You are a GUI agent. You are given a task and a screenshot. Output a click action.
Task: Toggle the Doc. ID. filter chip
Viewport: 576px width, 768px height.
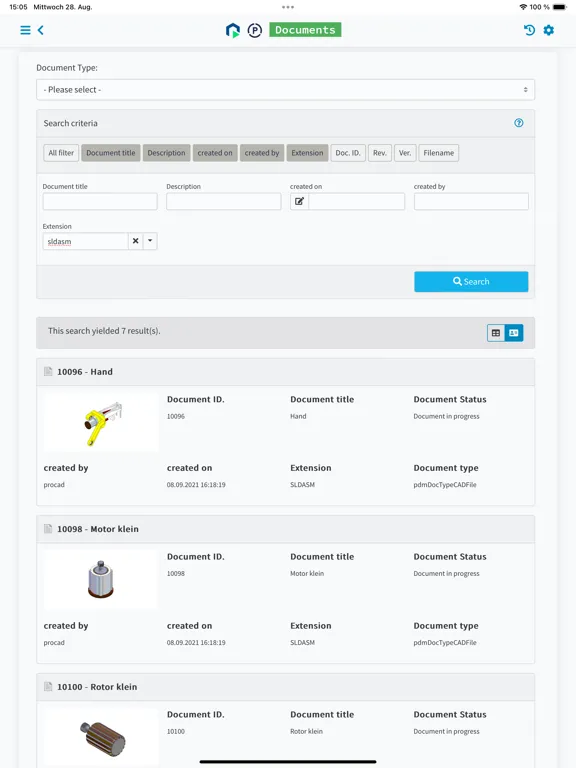coord(348,153)
